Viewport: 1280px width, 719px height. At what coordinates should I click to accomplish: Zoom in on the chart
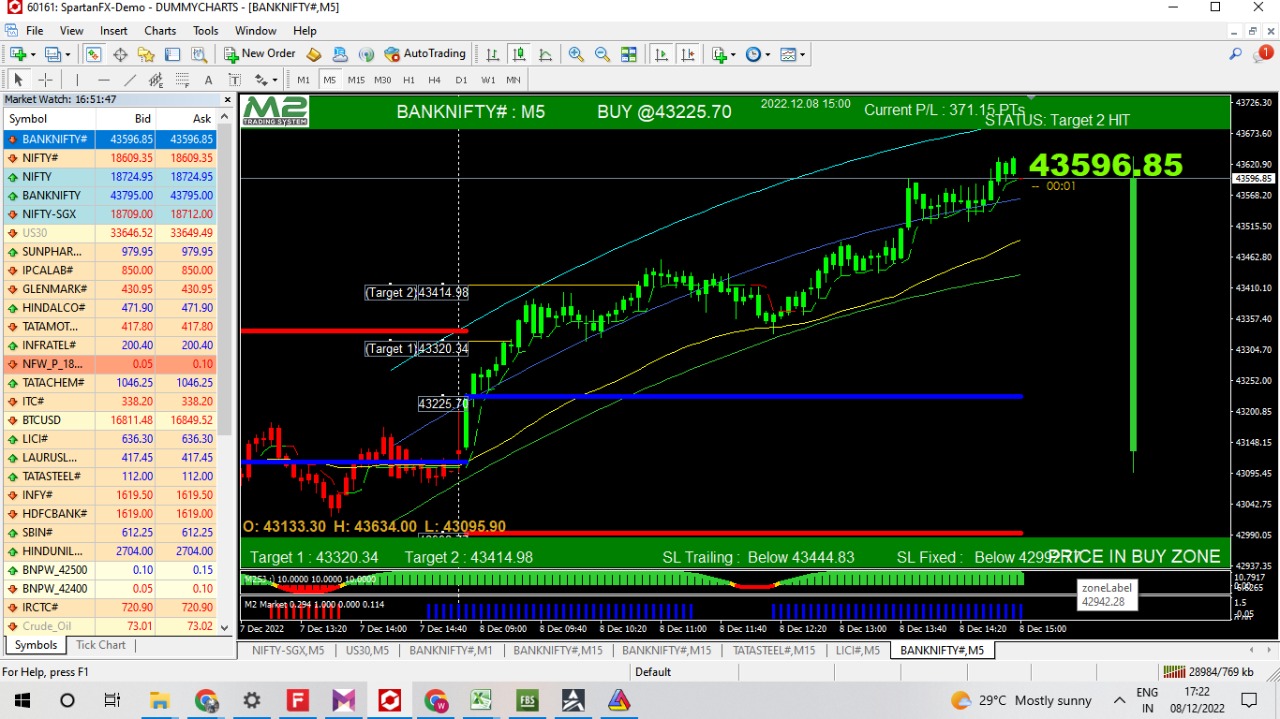tap(576, 54)
